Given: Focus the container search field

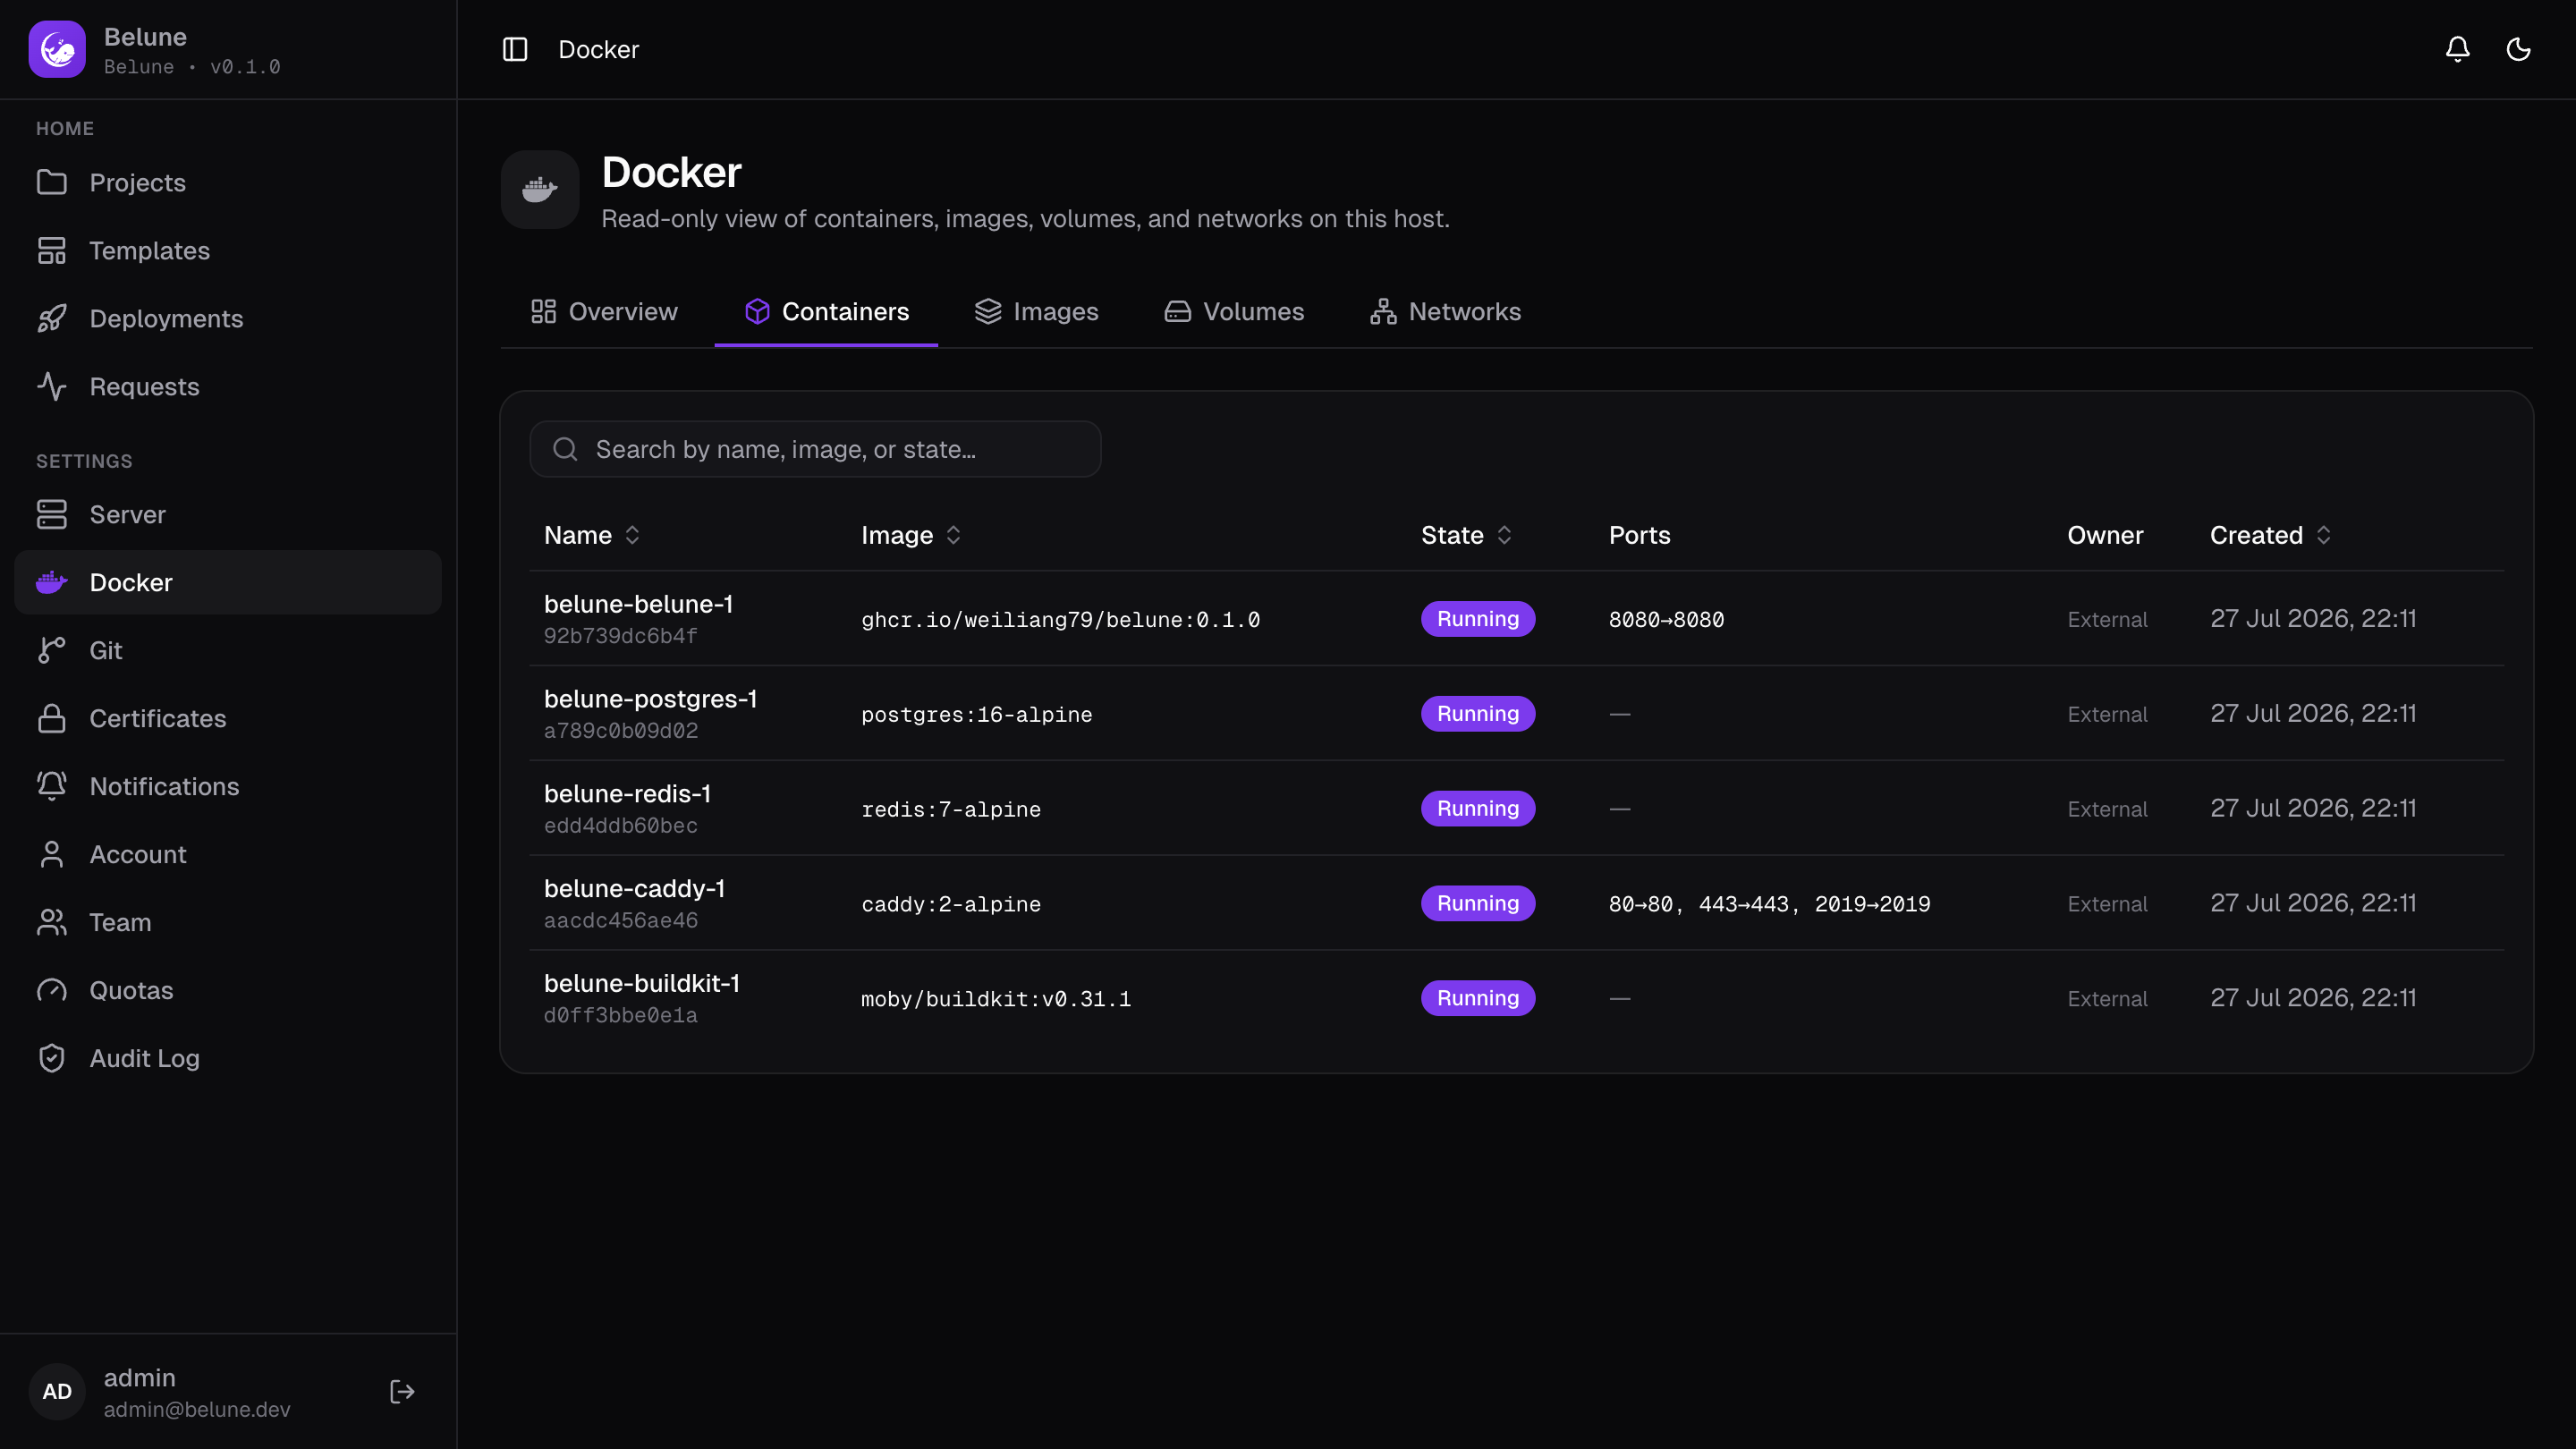Looking at the screenshot, I should coord(815,449).
